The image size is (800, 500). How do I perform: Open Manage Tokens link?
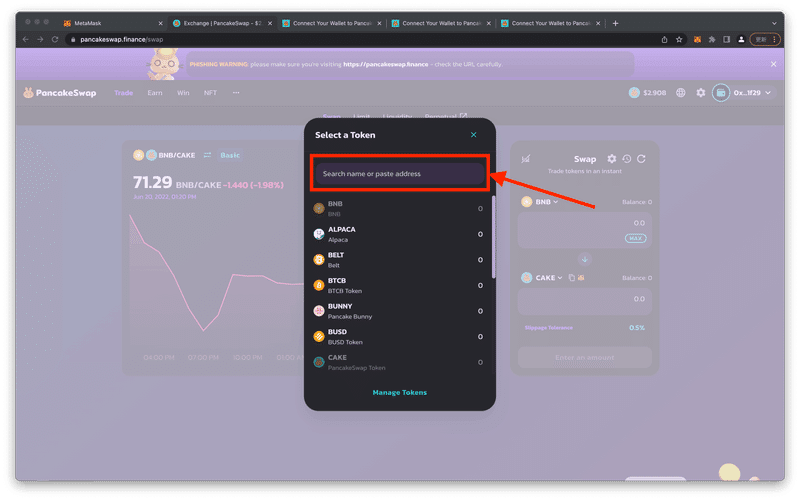(x=399, y=392)
